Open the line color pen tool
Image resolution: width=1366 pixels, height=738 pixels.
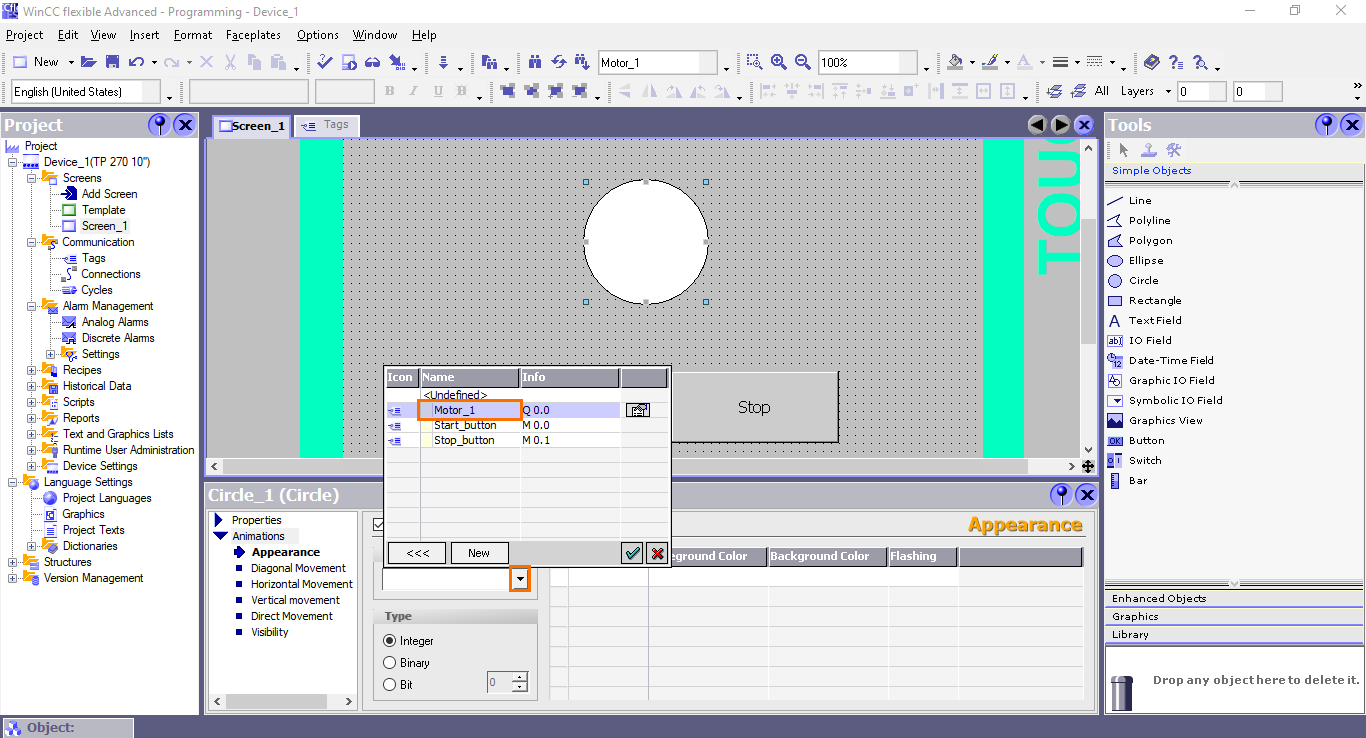pos(989,62)
